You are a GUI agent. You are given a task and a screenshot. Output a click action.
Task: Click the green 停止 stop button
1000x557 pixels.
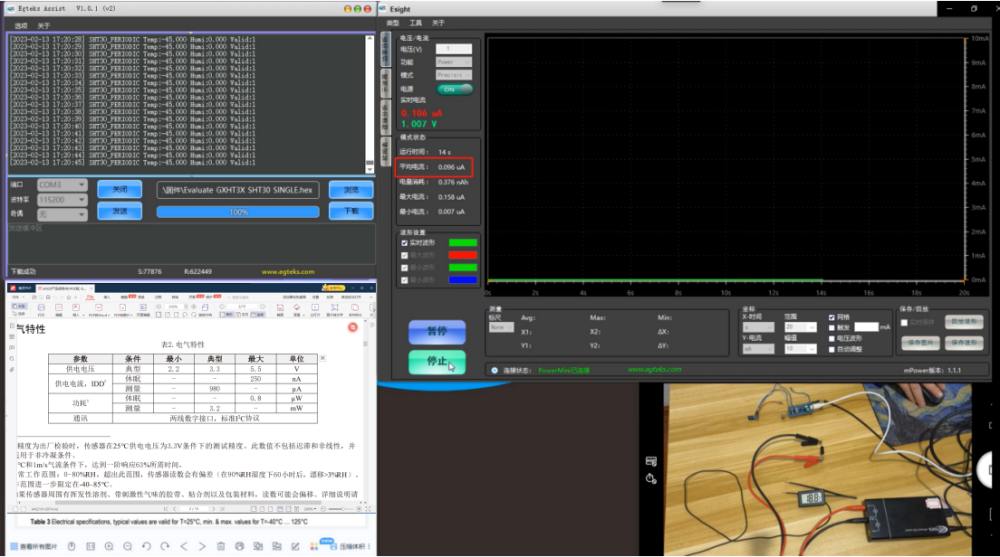pyautogui.click(x=437, y=361)
